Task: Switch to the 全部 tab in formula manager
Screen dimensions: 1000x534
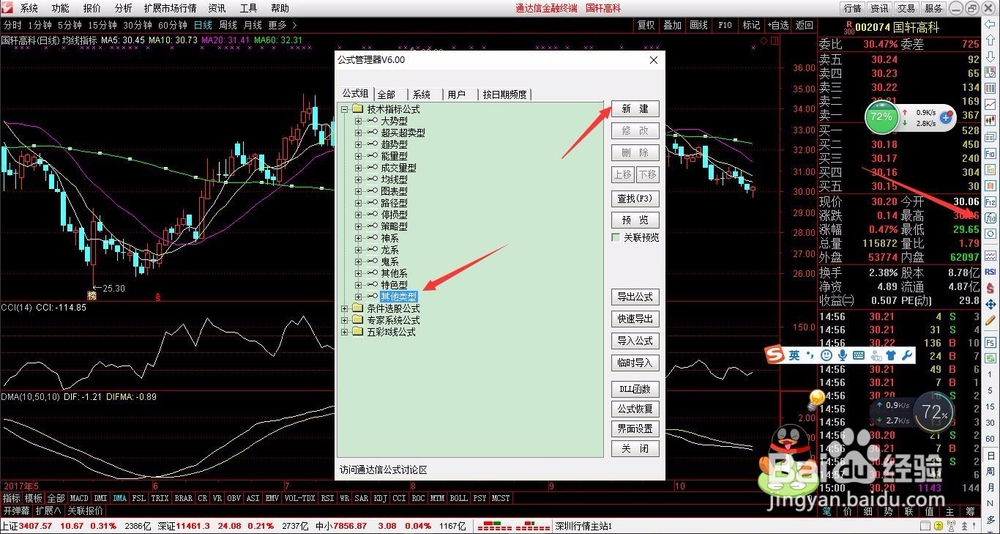Action: [x=386, y=94]
